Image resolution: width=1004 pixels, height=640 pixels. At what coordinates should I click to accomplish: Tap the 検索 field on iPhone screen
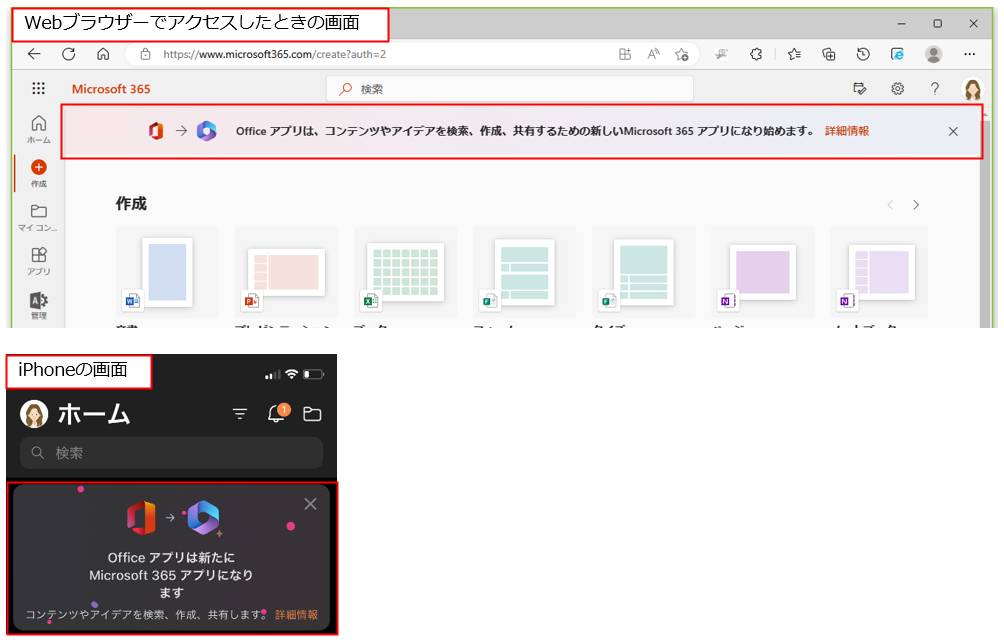[x=172, y=453]
